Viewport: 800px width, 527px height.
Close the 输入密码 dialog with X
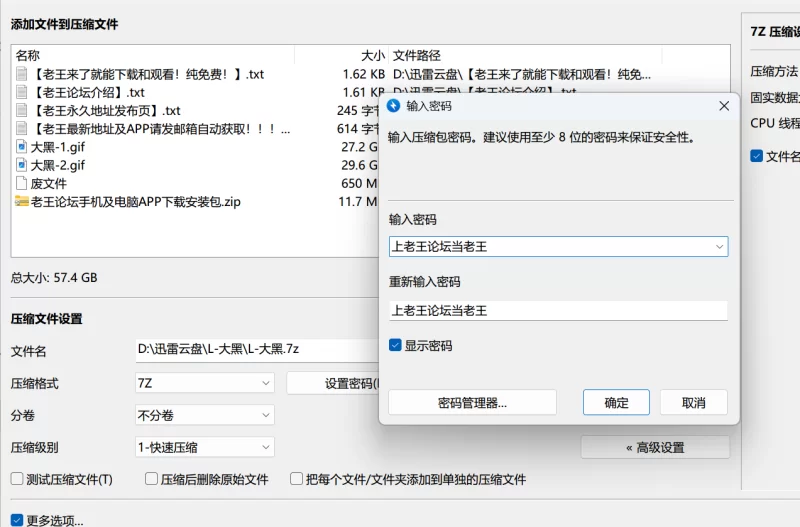[x=723, y=106]
